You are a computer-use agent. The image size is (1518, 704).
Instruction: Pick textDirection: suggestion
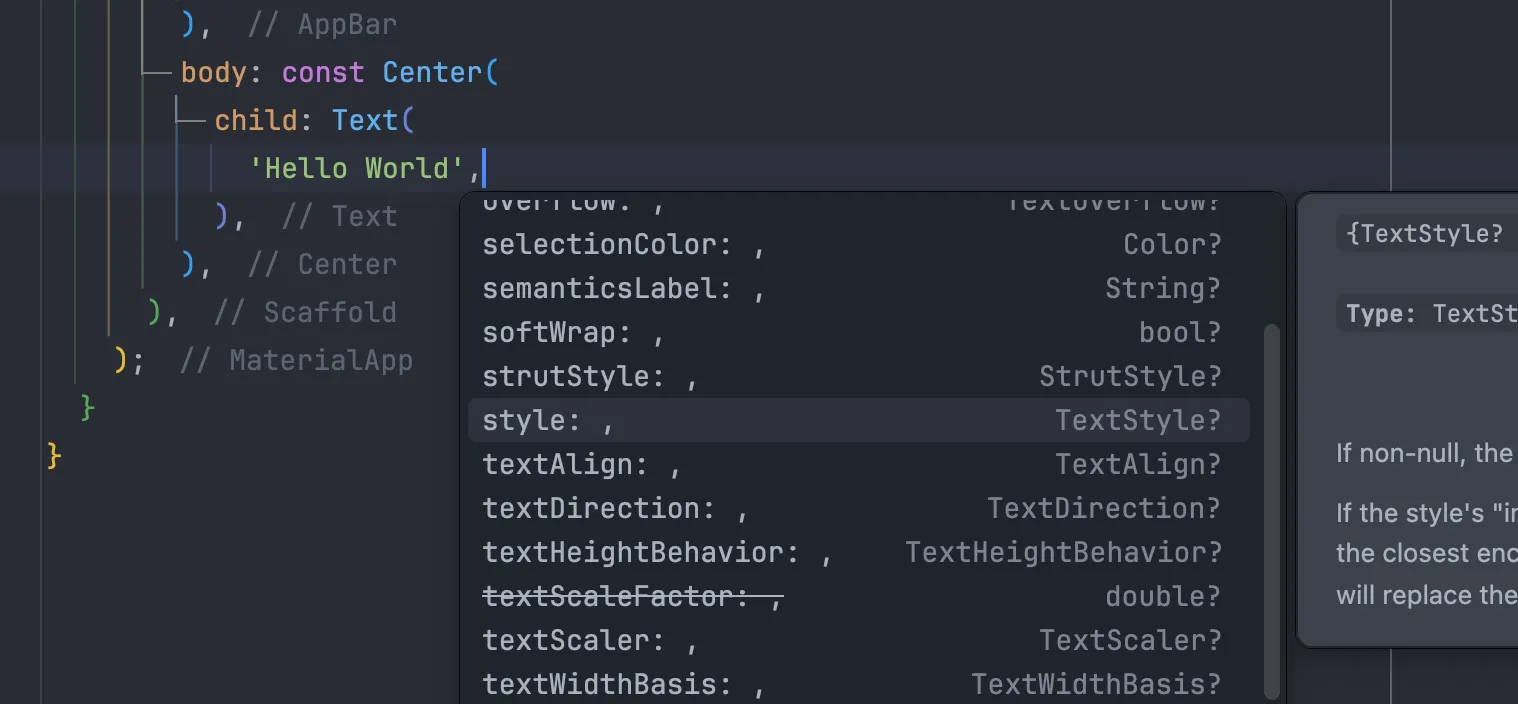pos(858,508)
